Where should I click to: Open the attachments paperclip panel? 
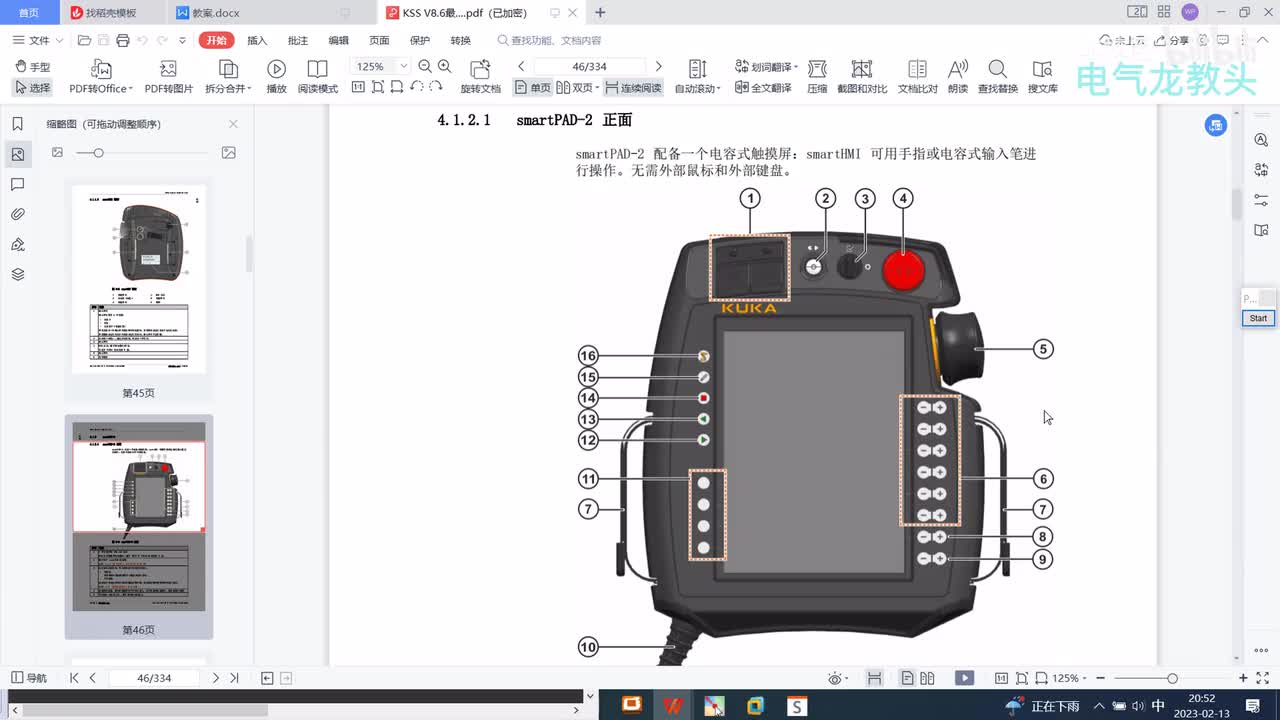point(17,214)
